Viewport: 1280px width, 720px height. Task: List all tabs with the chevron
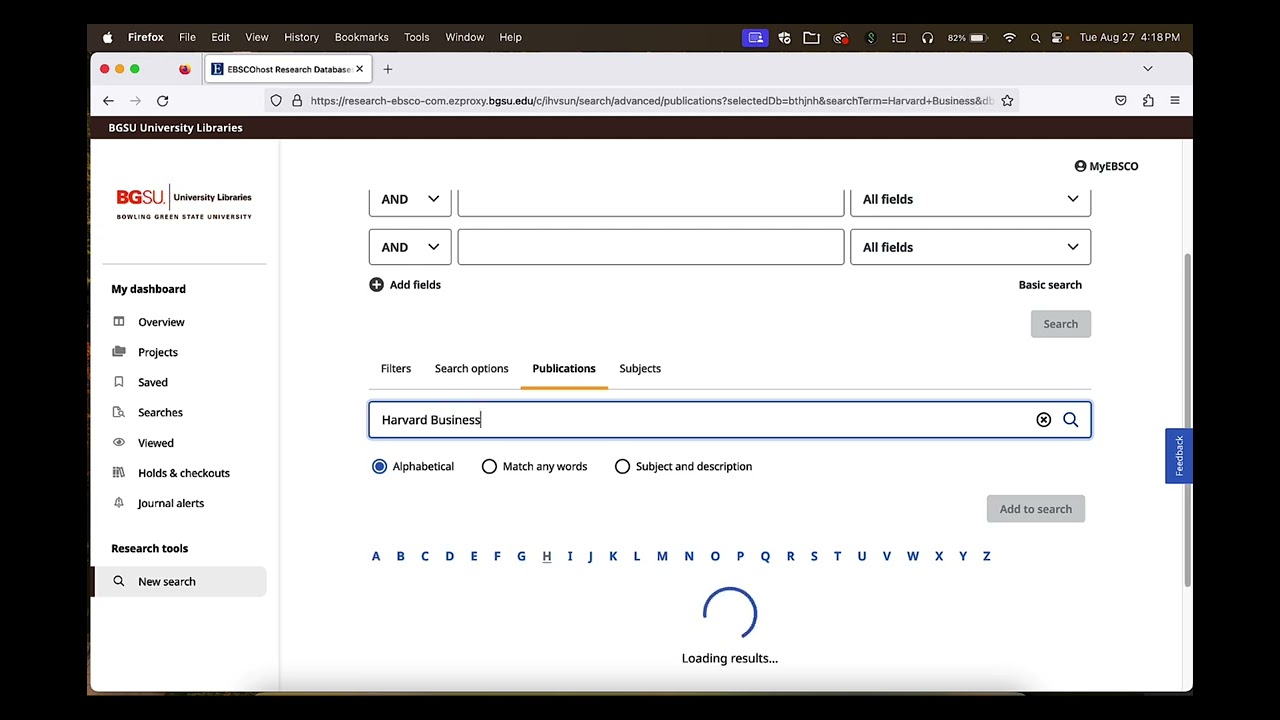1148,69
